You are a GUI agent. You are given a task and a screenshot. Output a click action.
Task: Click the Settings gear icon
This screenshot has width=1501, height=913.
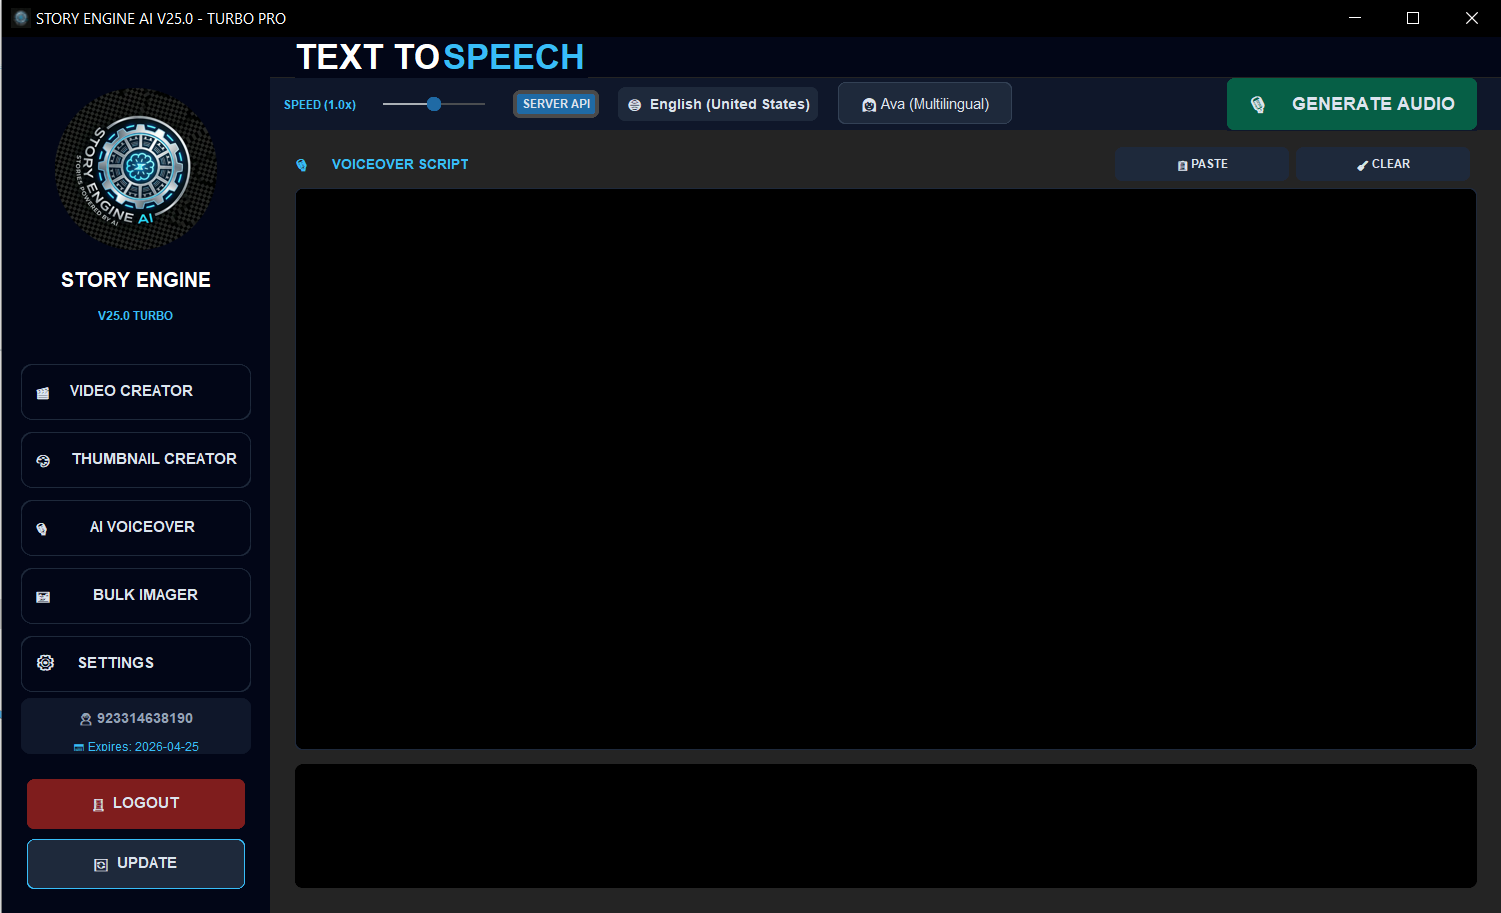pyautogui.click(x=44, y=663)
